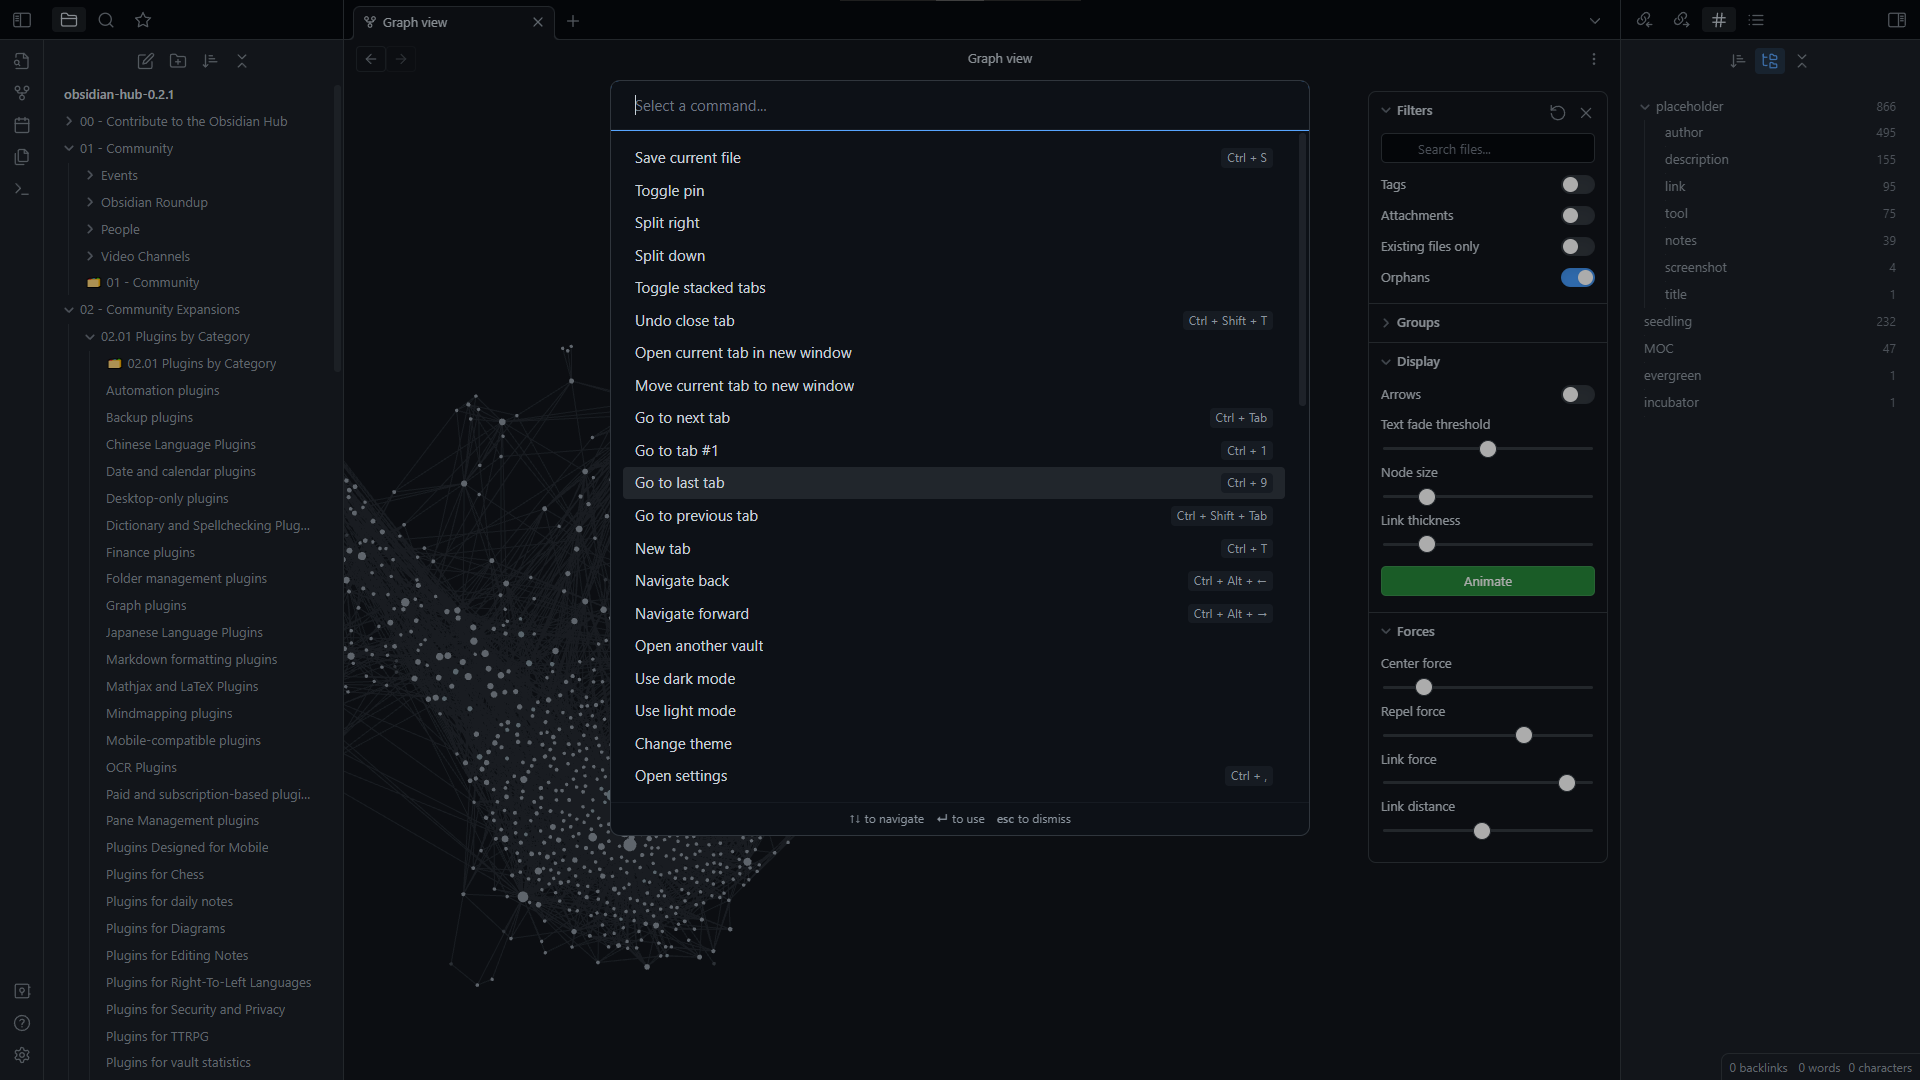1920x1080 pixels.
Task: Click the refresh icon in Filters panel
Action: pyautogui.click(x=1556, y=111)
